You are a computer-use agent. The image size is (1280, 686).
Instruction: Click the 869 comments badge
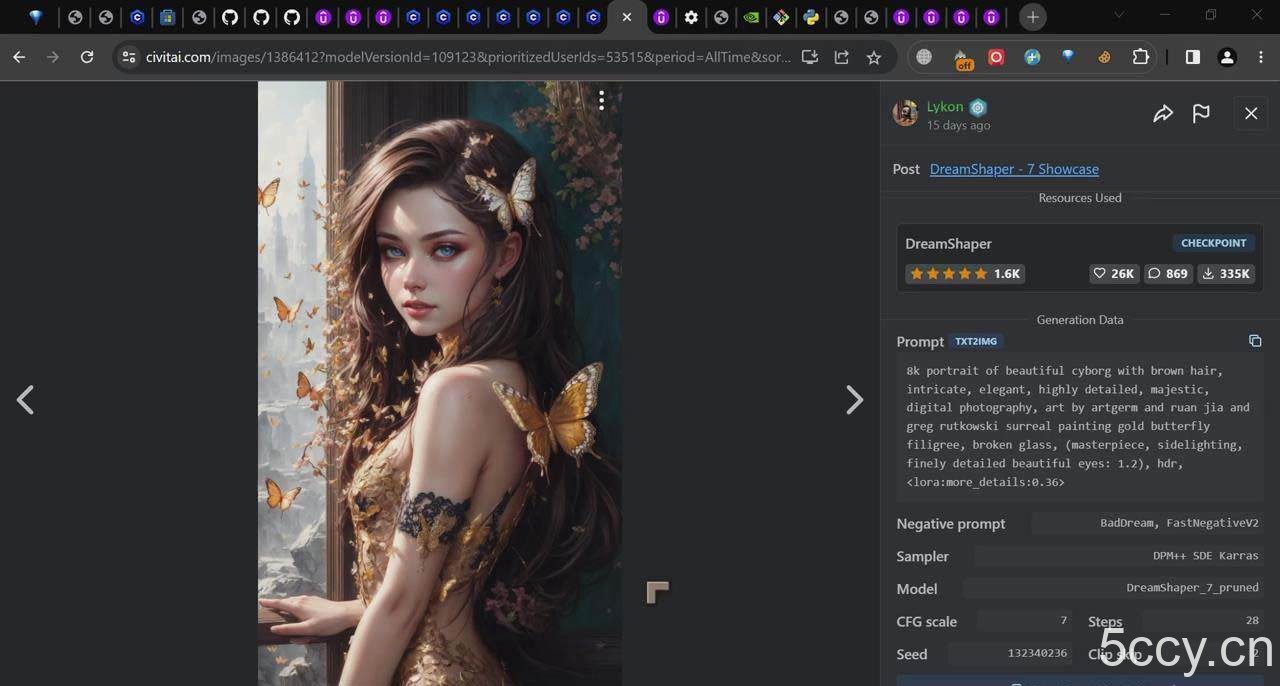(x=1168, y=273)
